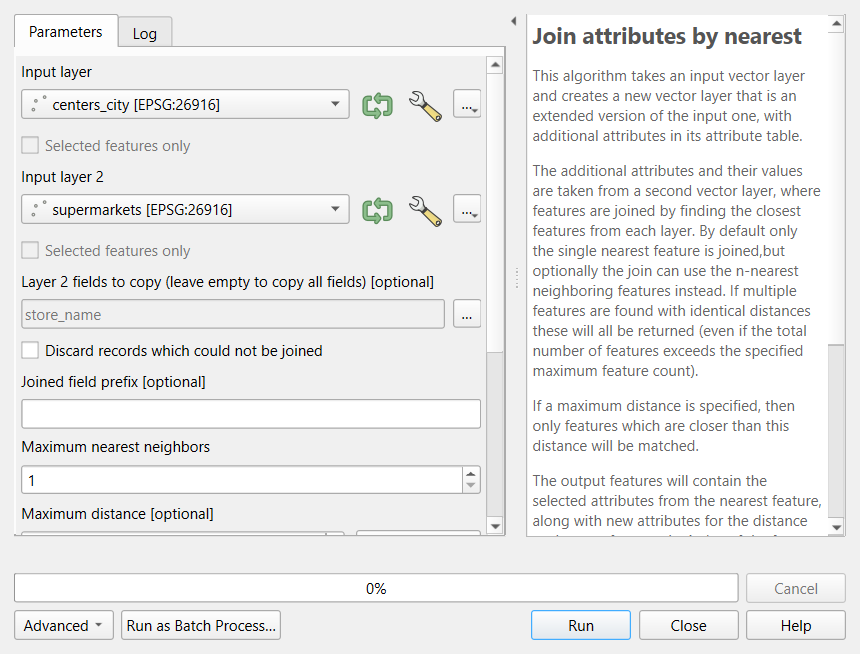Click browse button next to centers_city layer
Image resolution: width=860 pixels, height=654 pixels.
point(467,104)
